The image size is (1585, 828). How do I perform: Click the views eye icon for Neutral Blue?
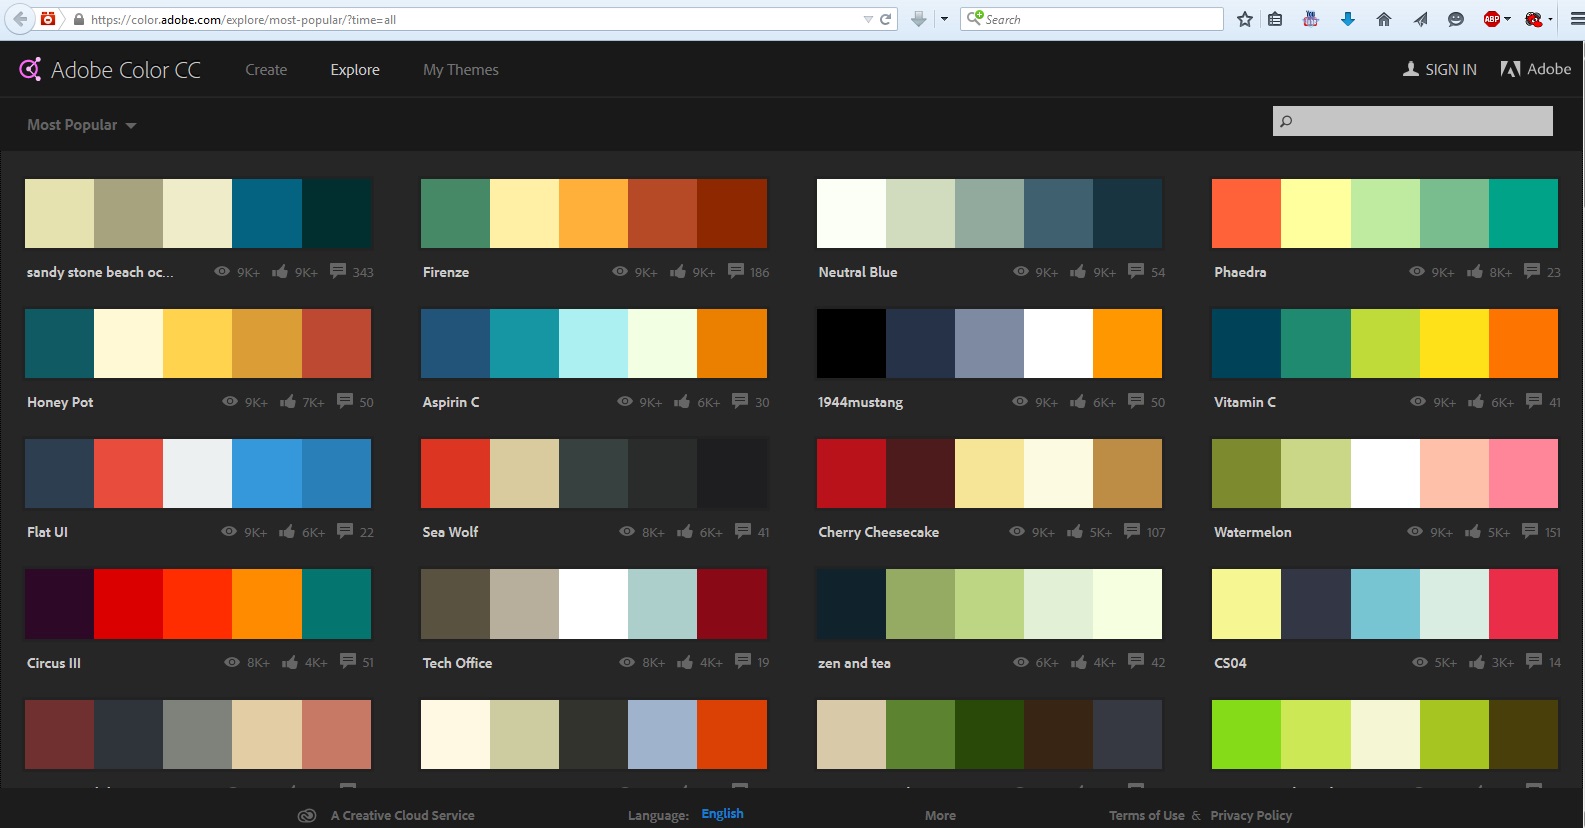point(1021,272)
